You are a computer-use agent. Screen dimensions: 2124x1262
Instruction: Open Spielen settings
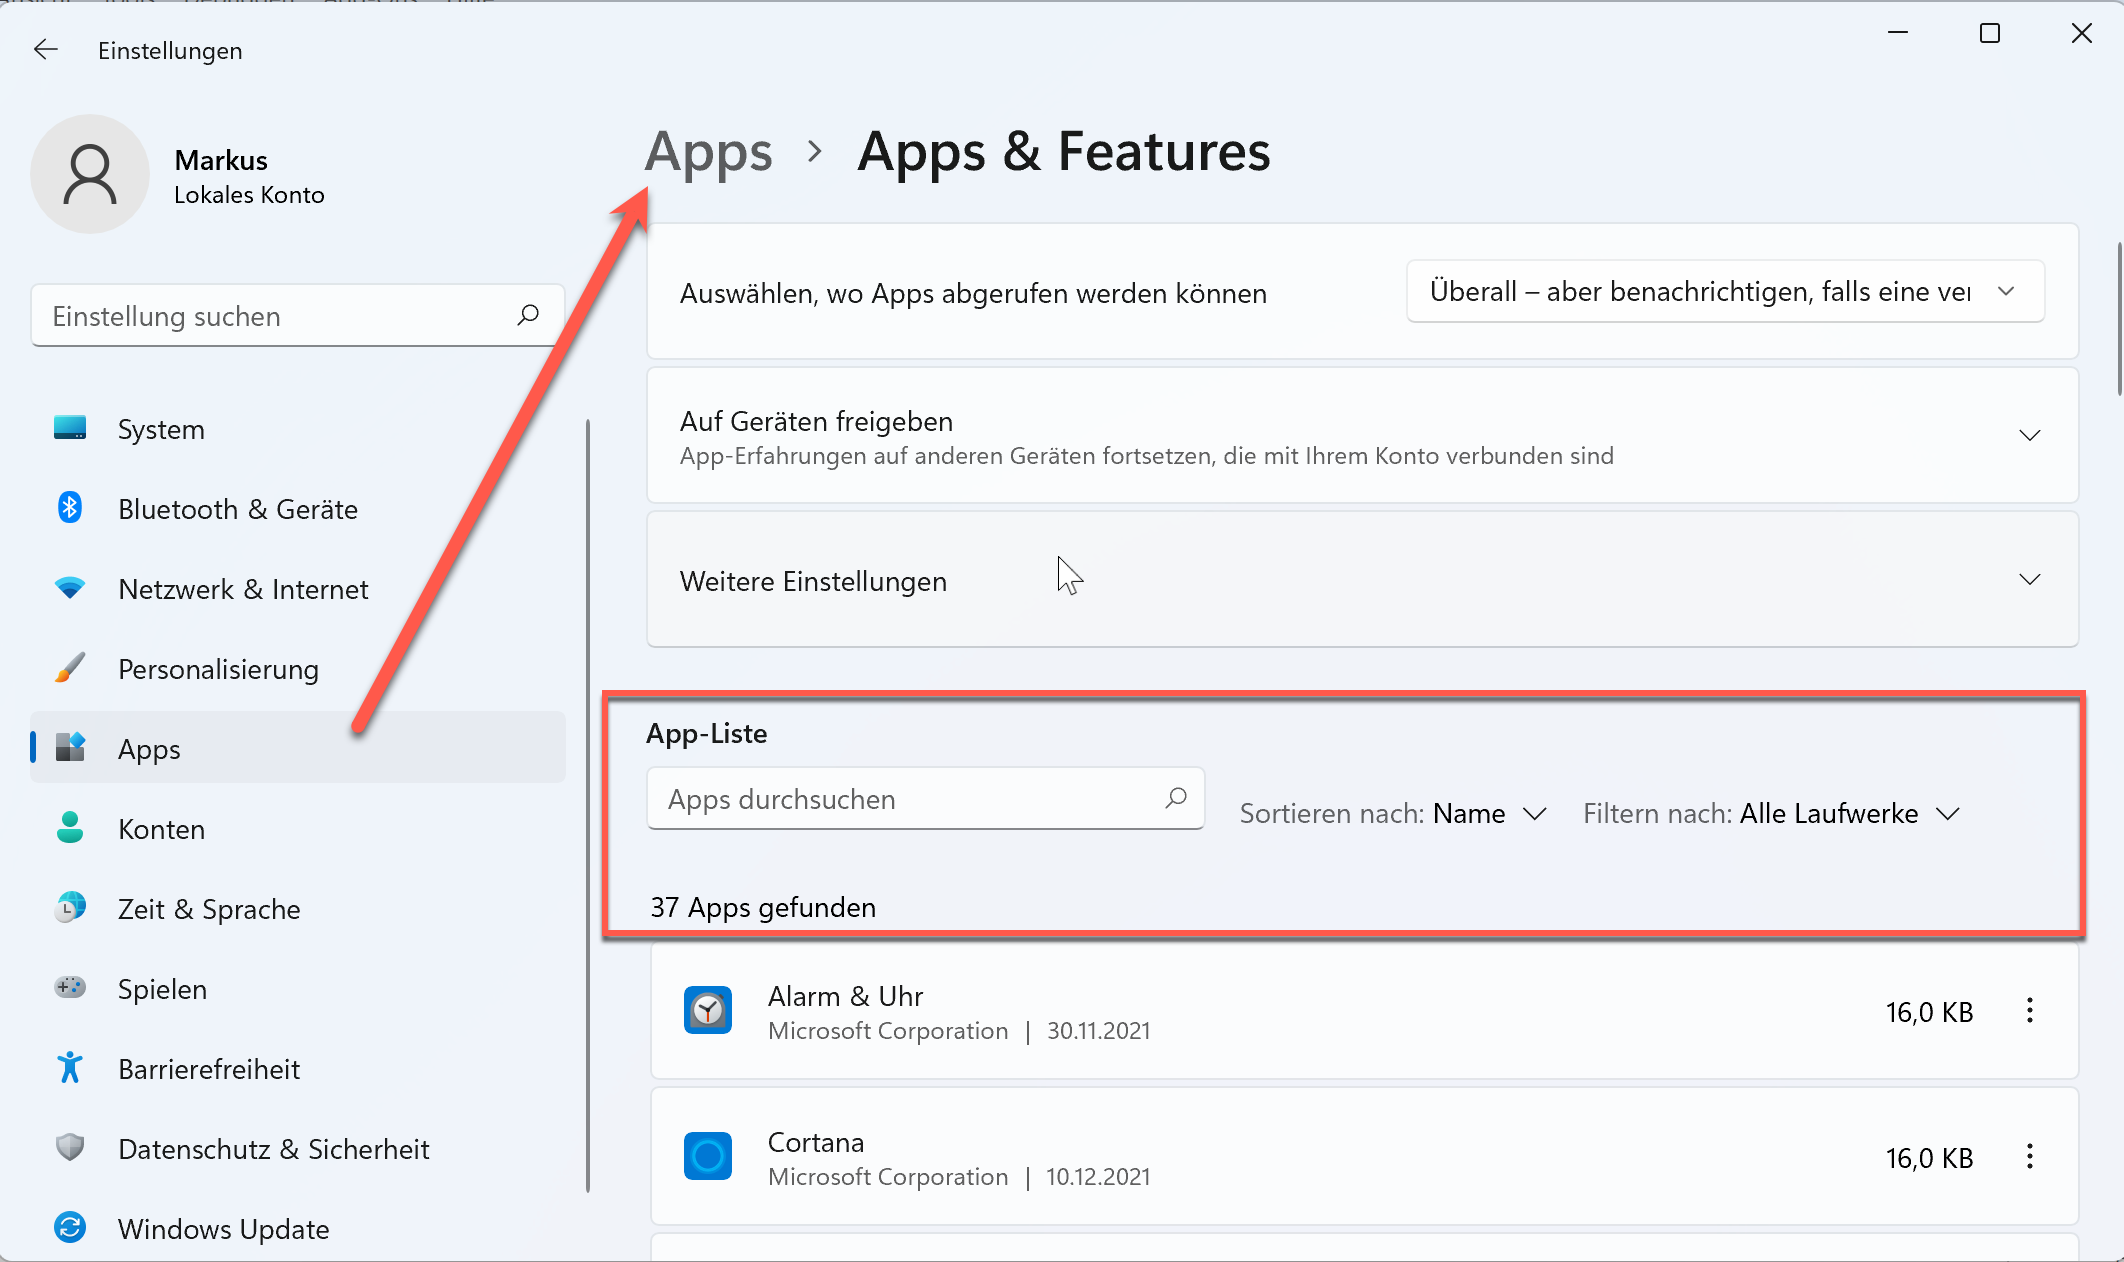point(298,988)
